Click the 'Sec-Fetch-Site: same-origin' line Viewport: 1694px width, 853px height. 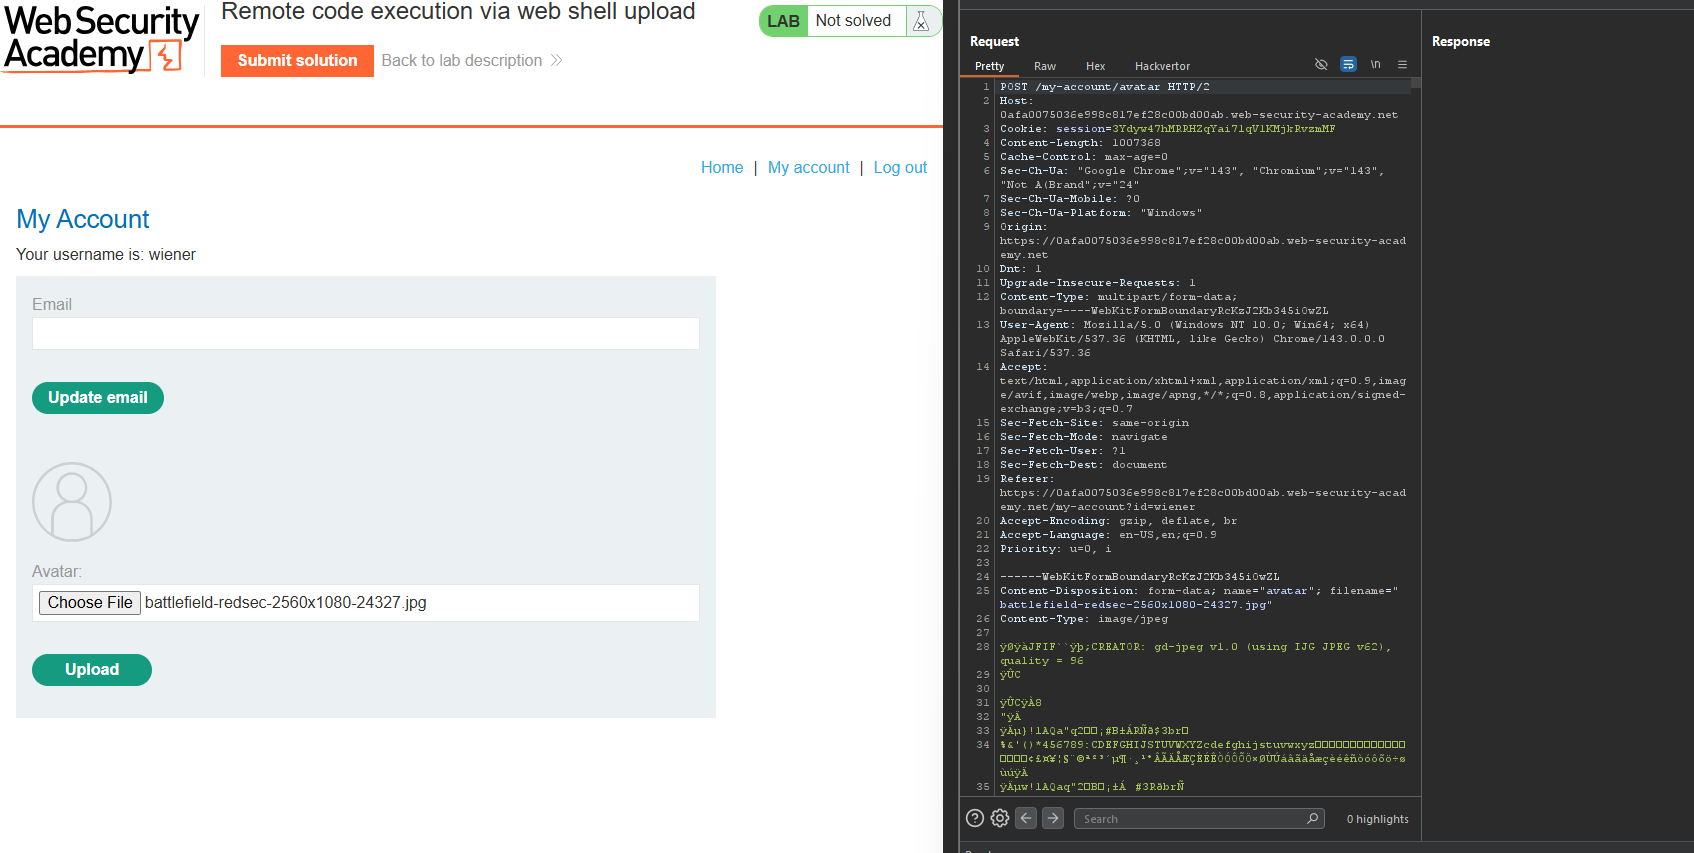[1095, 423]
